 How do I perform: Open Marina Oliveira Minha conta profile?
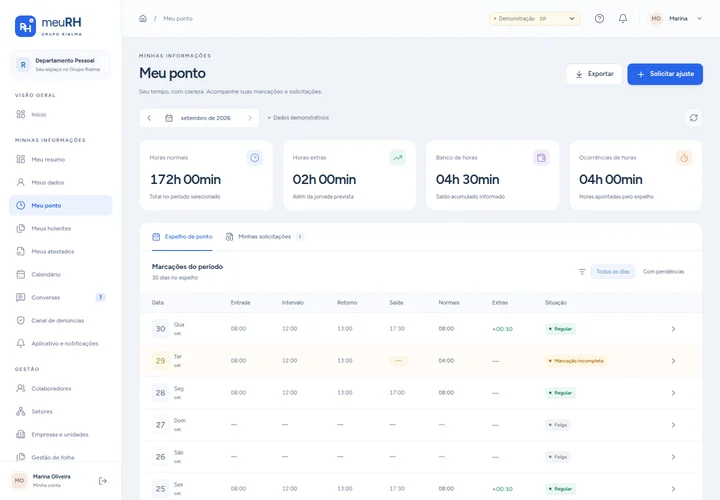51,481
